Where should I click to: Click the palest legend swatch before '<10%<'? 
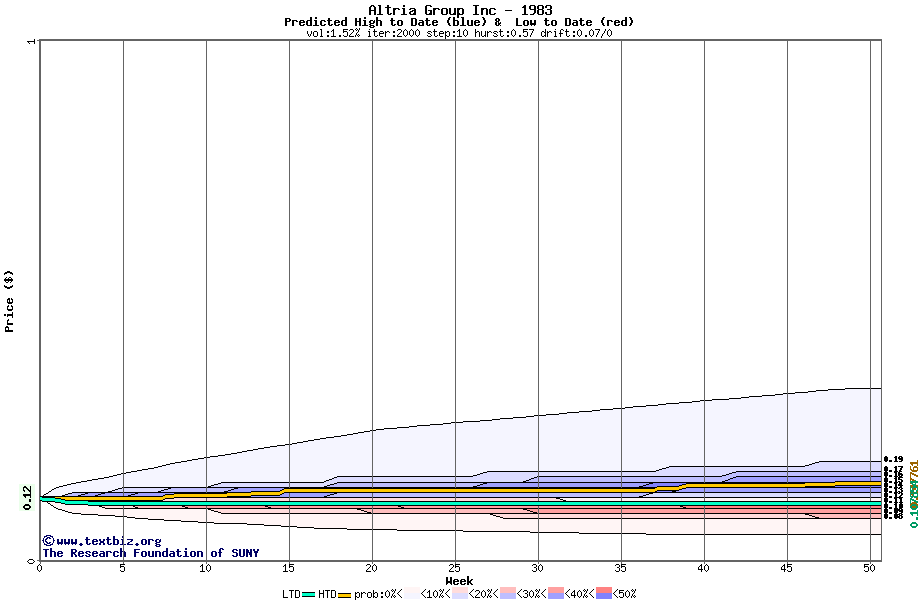click(x=412, y=594)
